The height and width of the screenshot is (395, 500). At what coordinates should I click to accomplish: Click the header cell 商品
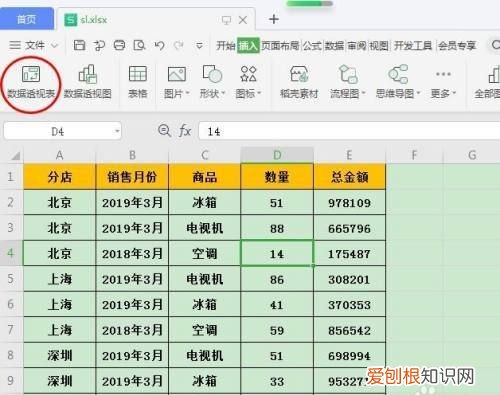(x=205, y=177)
